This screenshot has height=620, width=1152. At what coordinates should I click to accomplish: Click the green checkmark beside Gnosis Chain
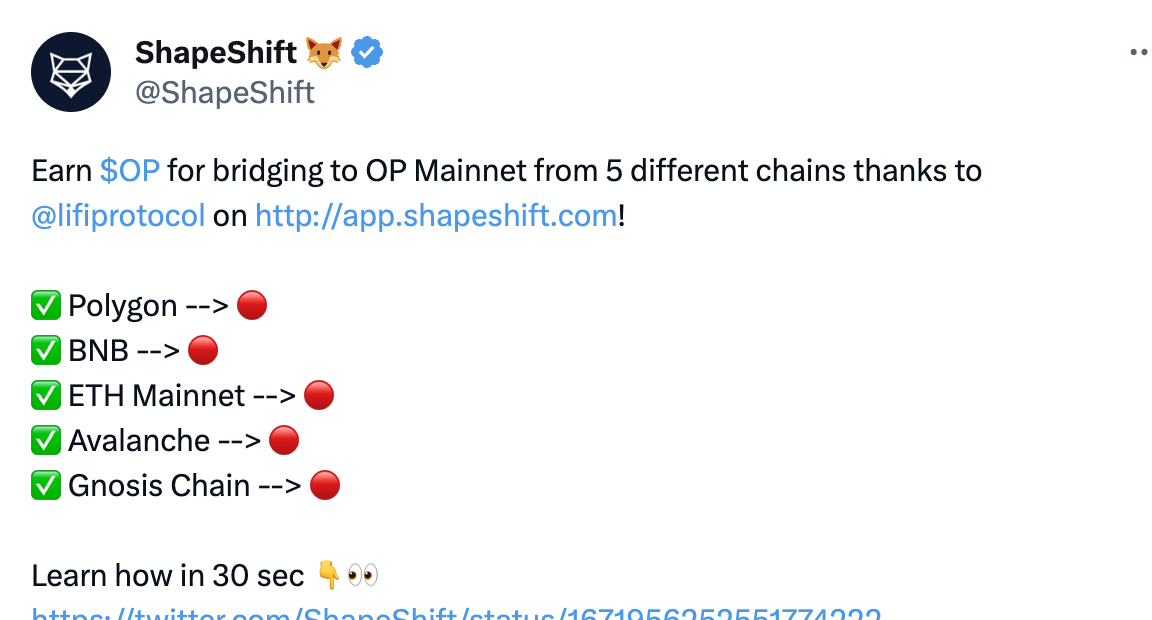[x=46, y=486]
